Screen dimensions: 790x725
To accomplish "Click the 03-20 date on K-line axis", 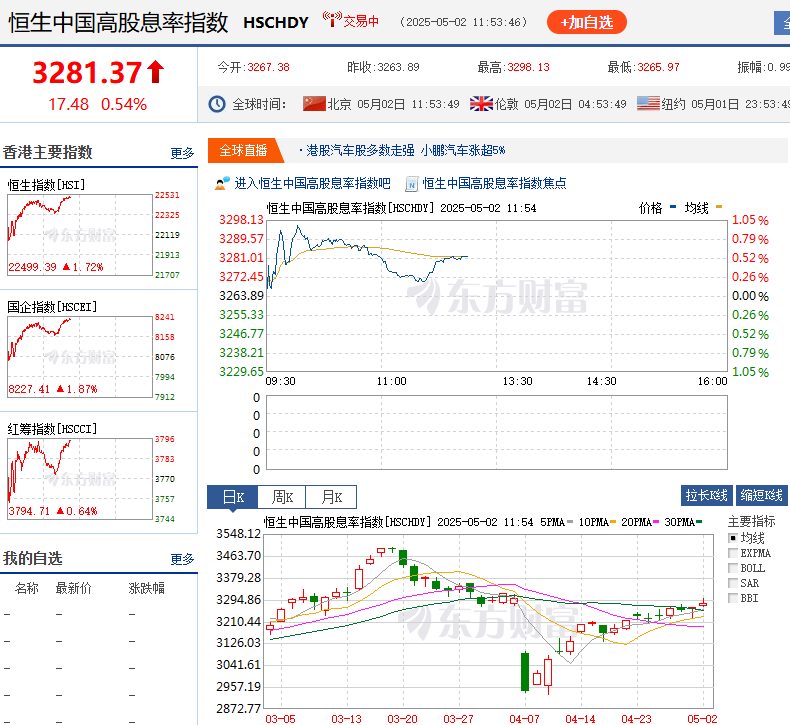I will 402,719.
